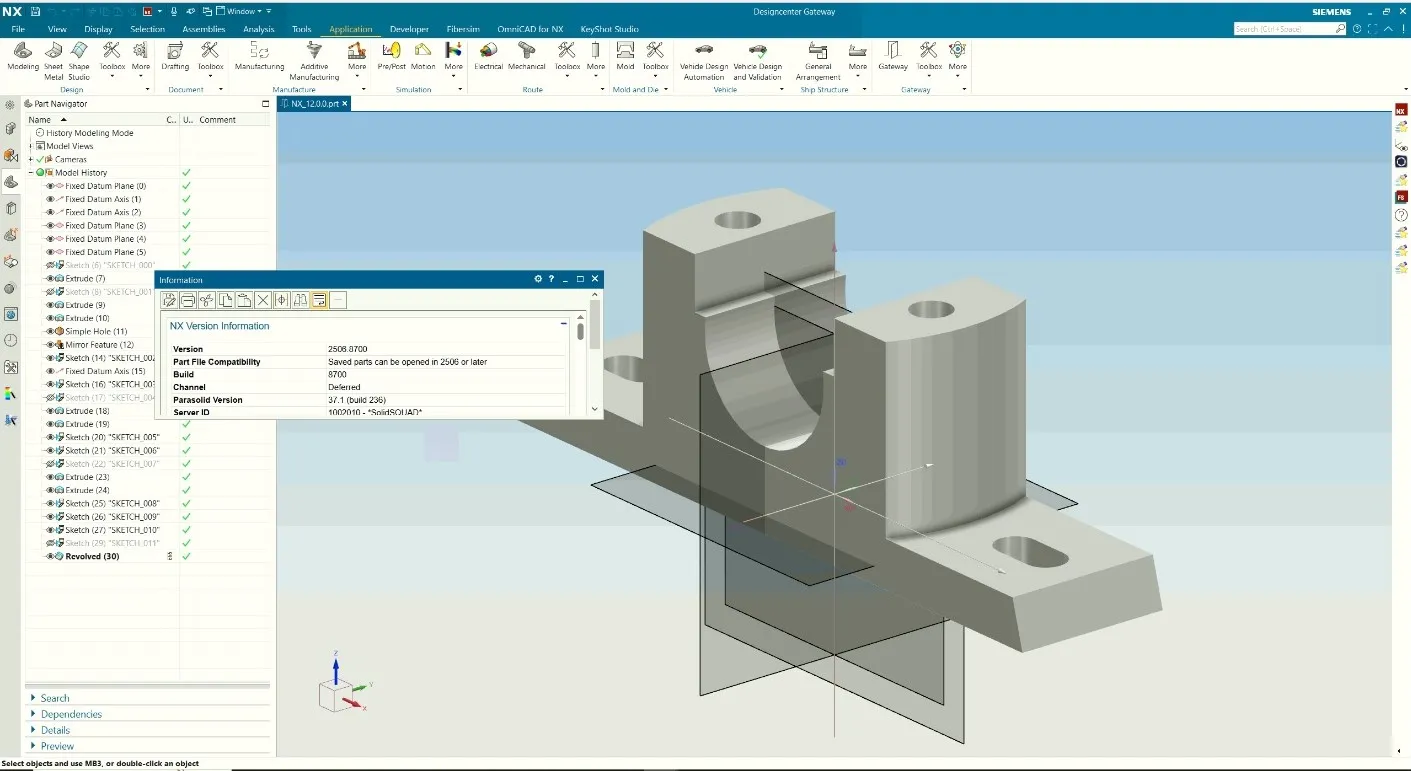
Task: Select History Modeling Mode entry
Action: coord(89,133)
